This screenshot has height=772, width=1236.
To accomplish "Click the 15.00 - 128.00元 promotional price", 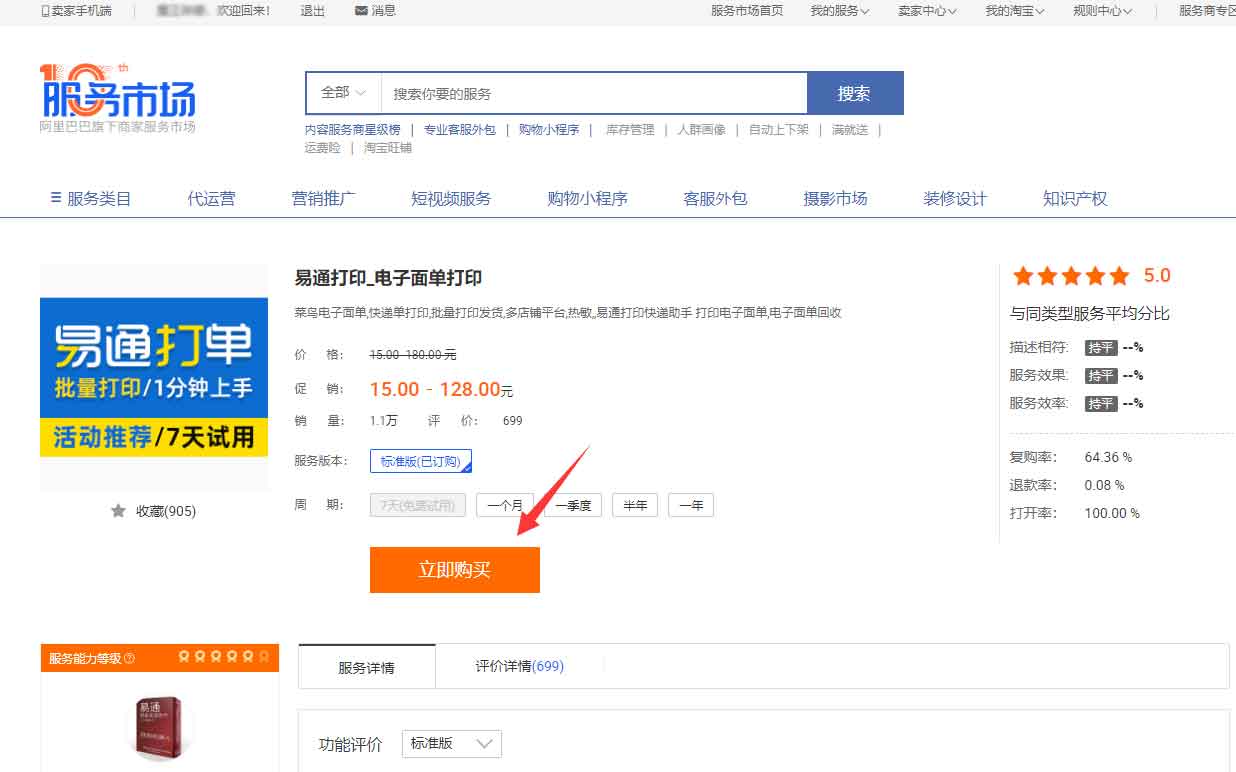I will click(x=441, y=390).
